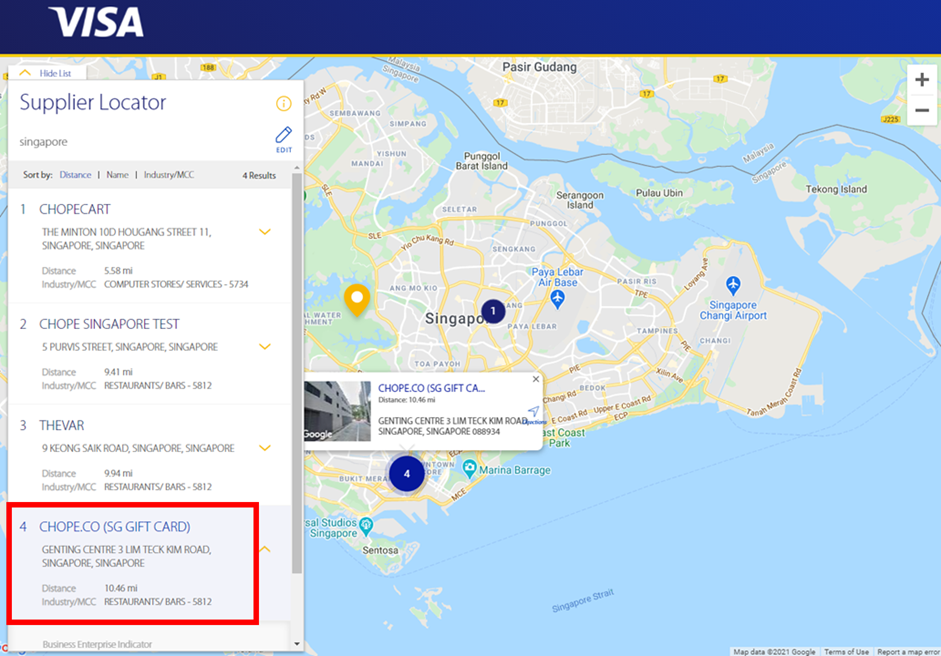Click the THE MINTON 10D HOUGANG STREET 11 address
941x656 pixels.
127,239
